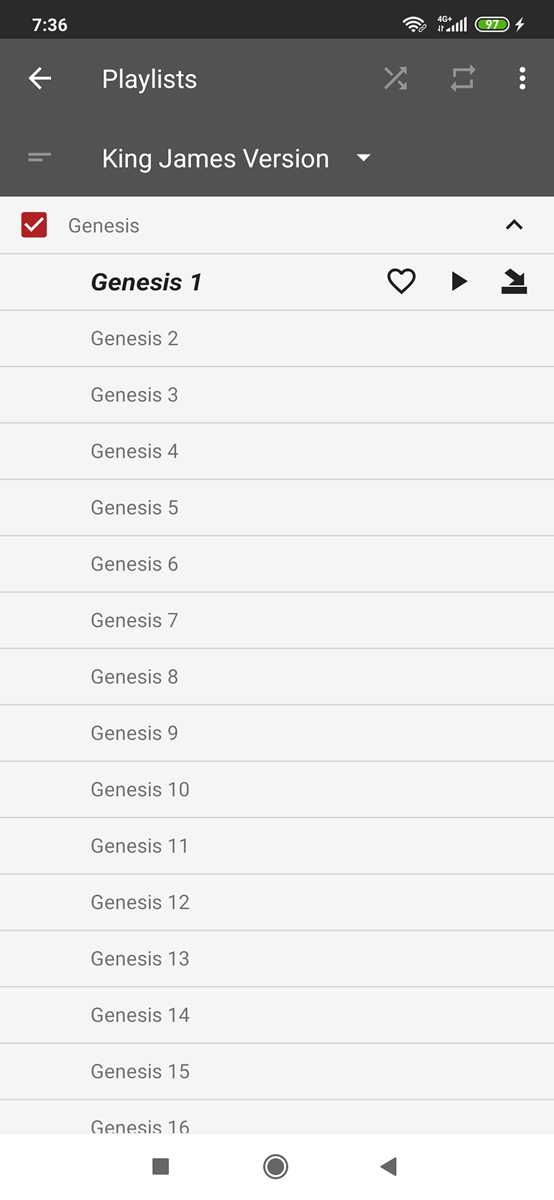Select Genesis 2 chapter

pyautogui.click(x=277, y=338)
